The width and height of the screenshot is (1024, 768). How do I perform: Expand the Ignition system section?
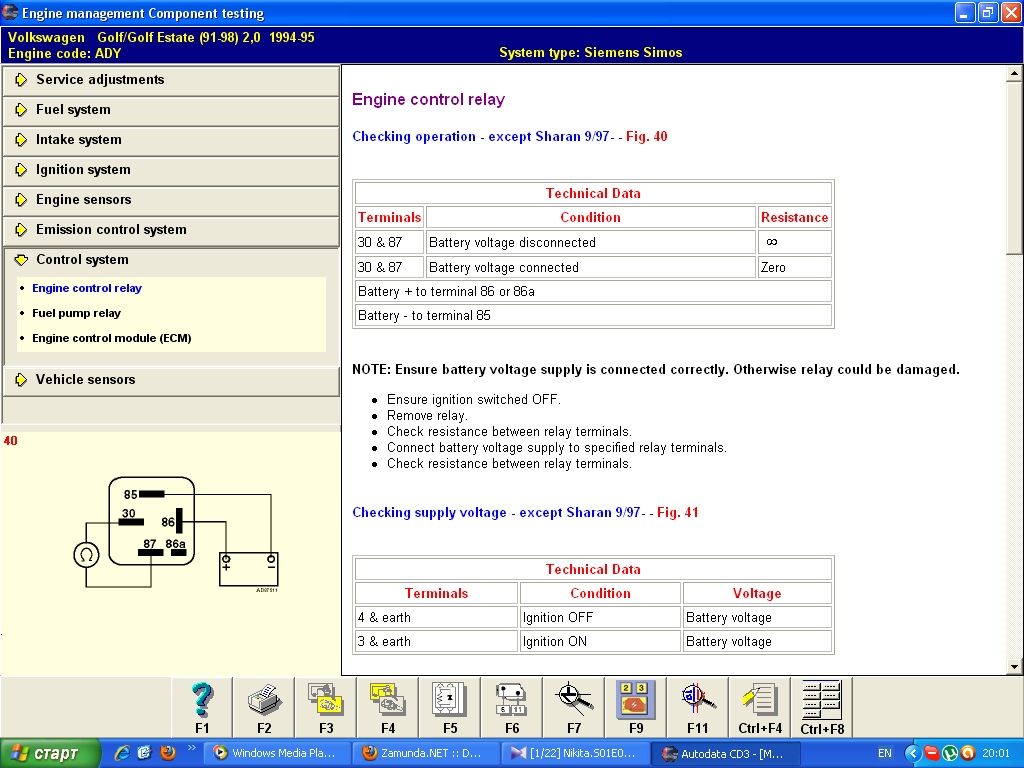click(83, 170)
